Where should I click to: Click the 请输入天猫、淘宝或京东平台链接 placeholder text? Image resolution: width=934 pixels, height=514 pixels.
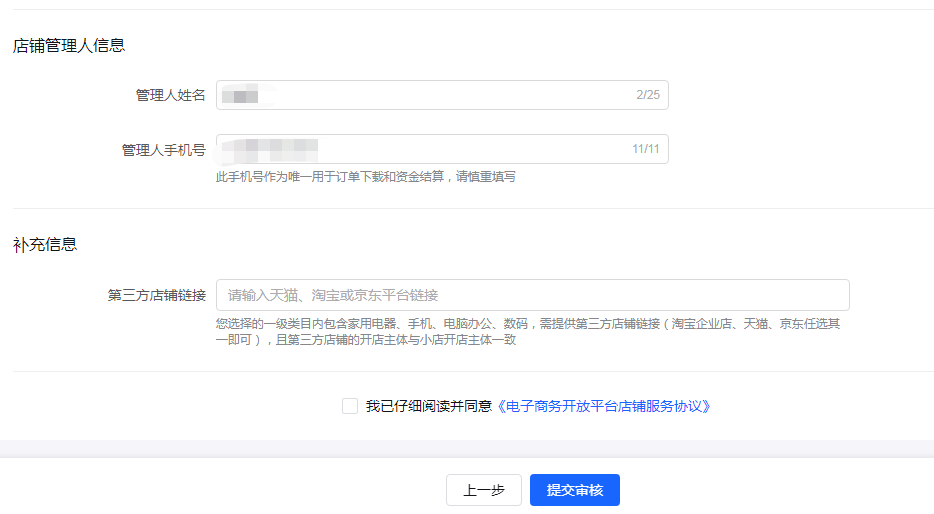[333, 295]
